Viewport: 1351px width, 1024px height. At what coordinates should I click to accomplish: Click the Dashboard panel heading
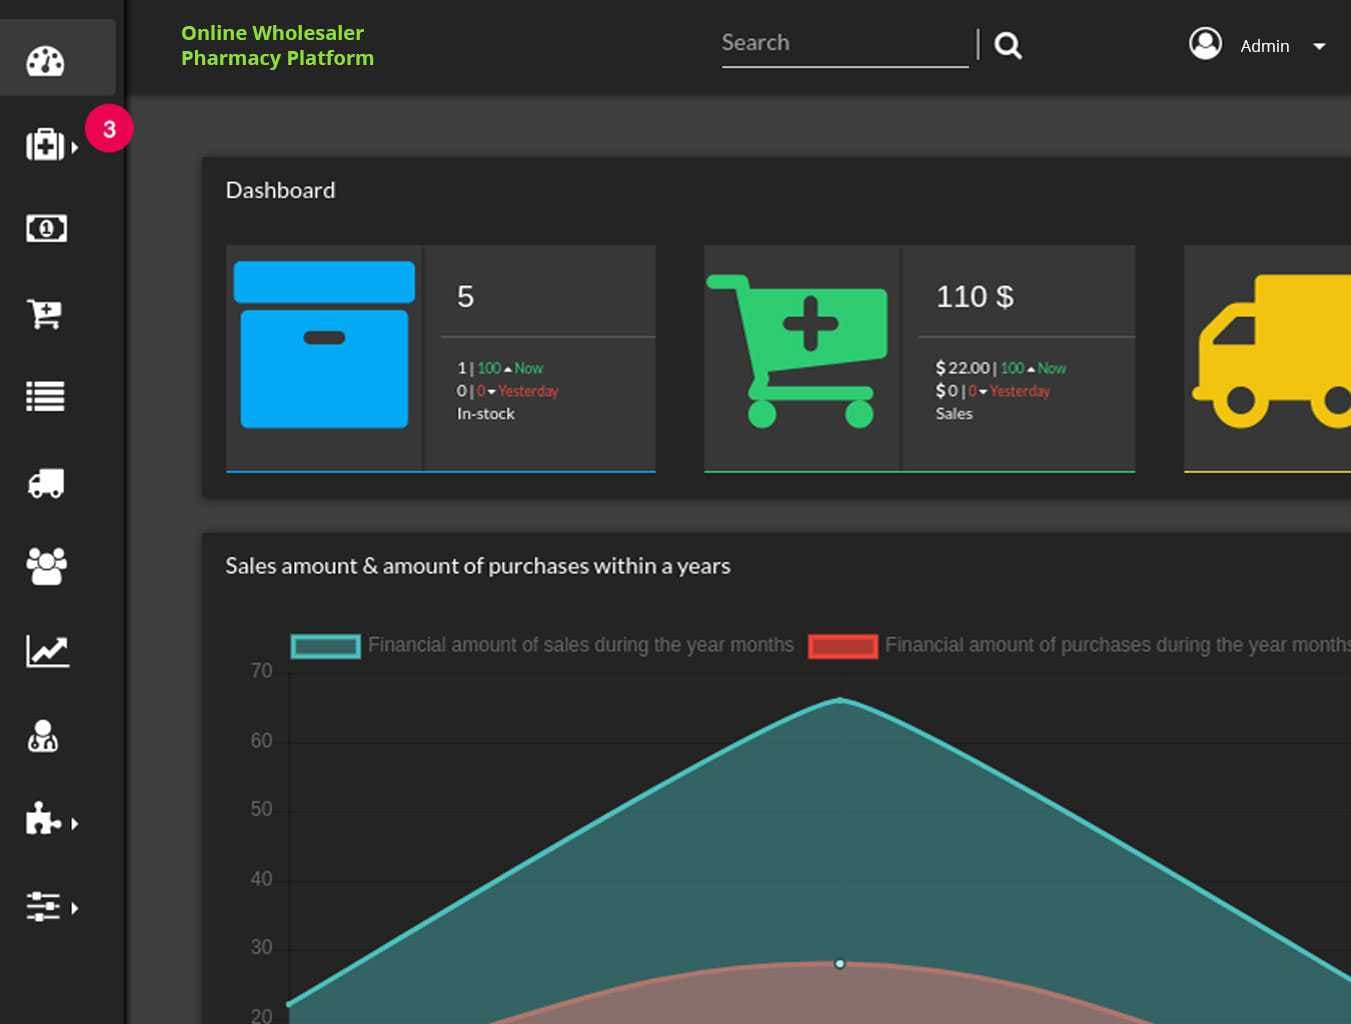tap(280, 190)
